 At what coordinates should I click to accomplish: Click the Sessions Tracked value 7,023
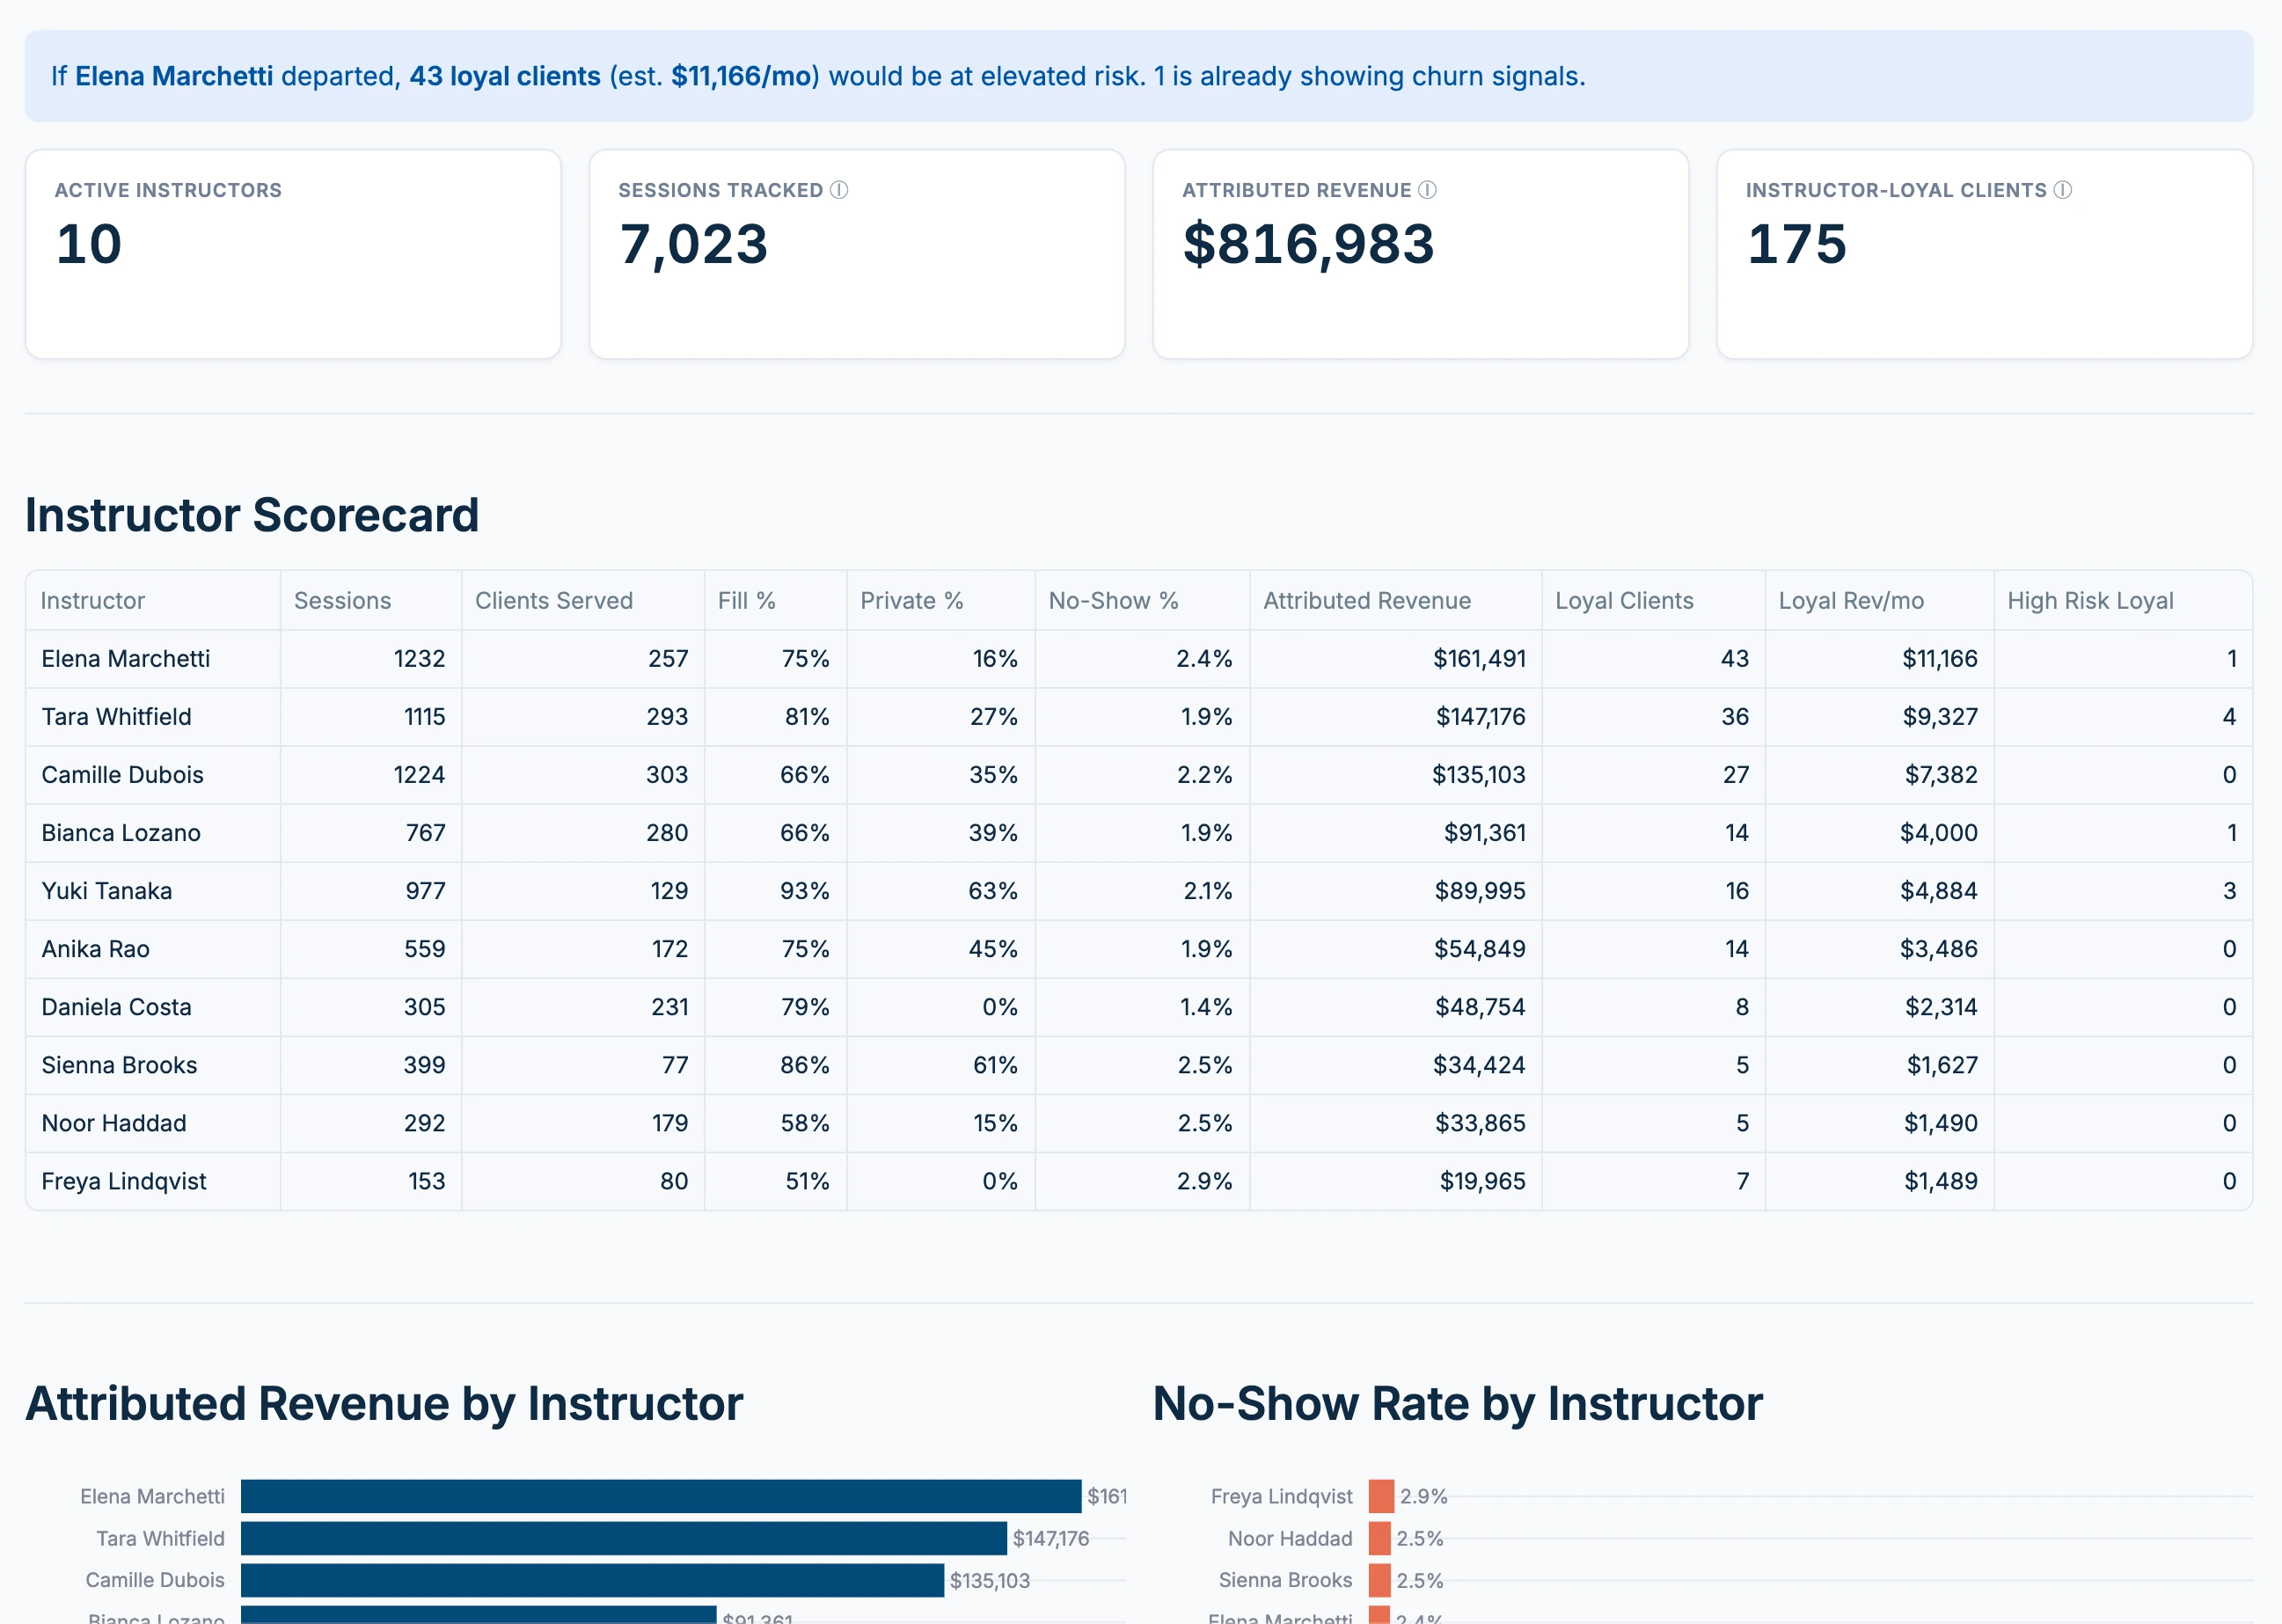[694, 244]
